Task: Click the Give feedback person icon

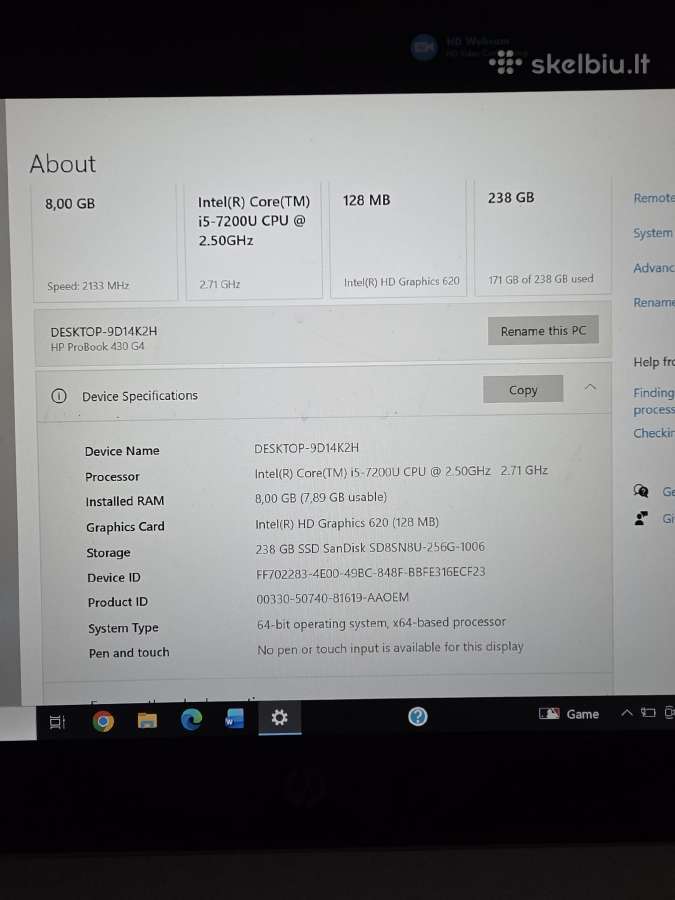Action: (x=641, y=519)
